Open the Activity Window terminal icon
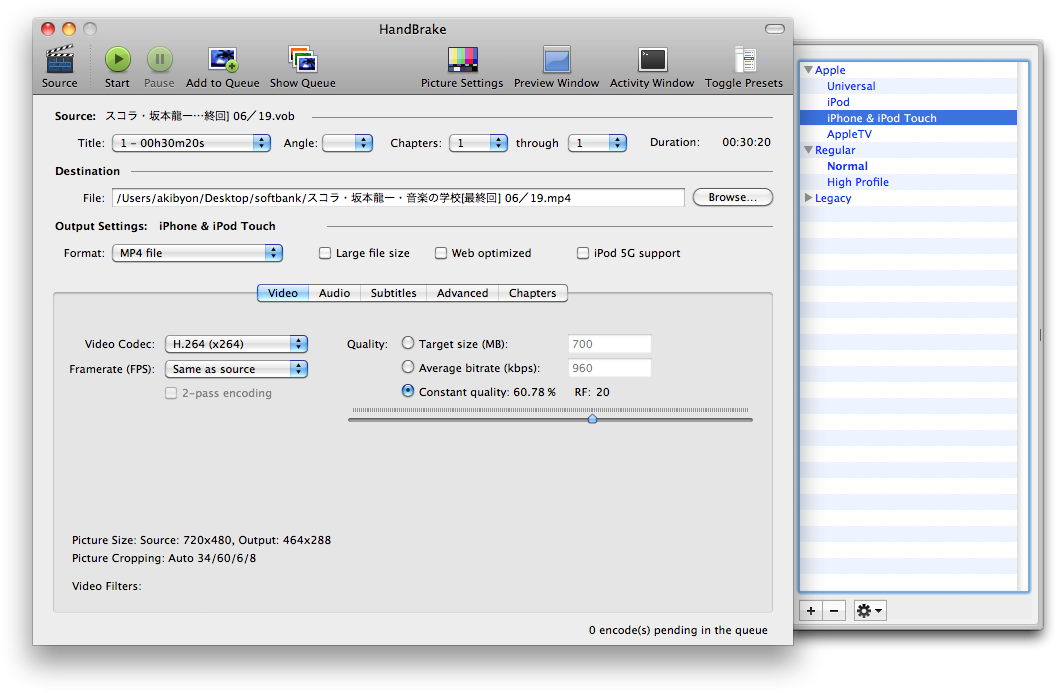Viewport: 1056px width, 693px height. click(x=653, y=59)
